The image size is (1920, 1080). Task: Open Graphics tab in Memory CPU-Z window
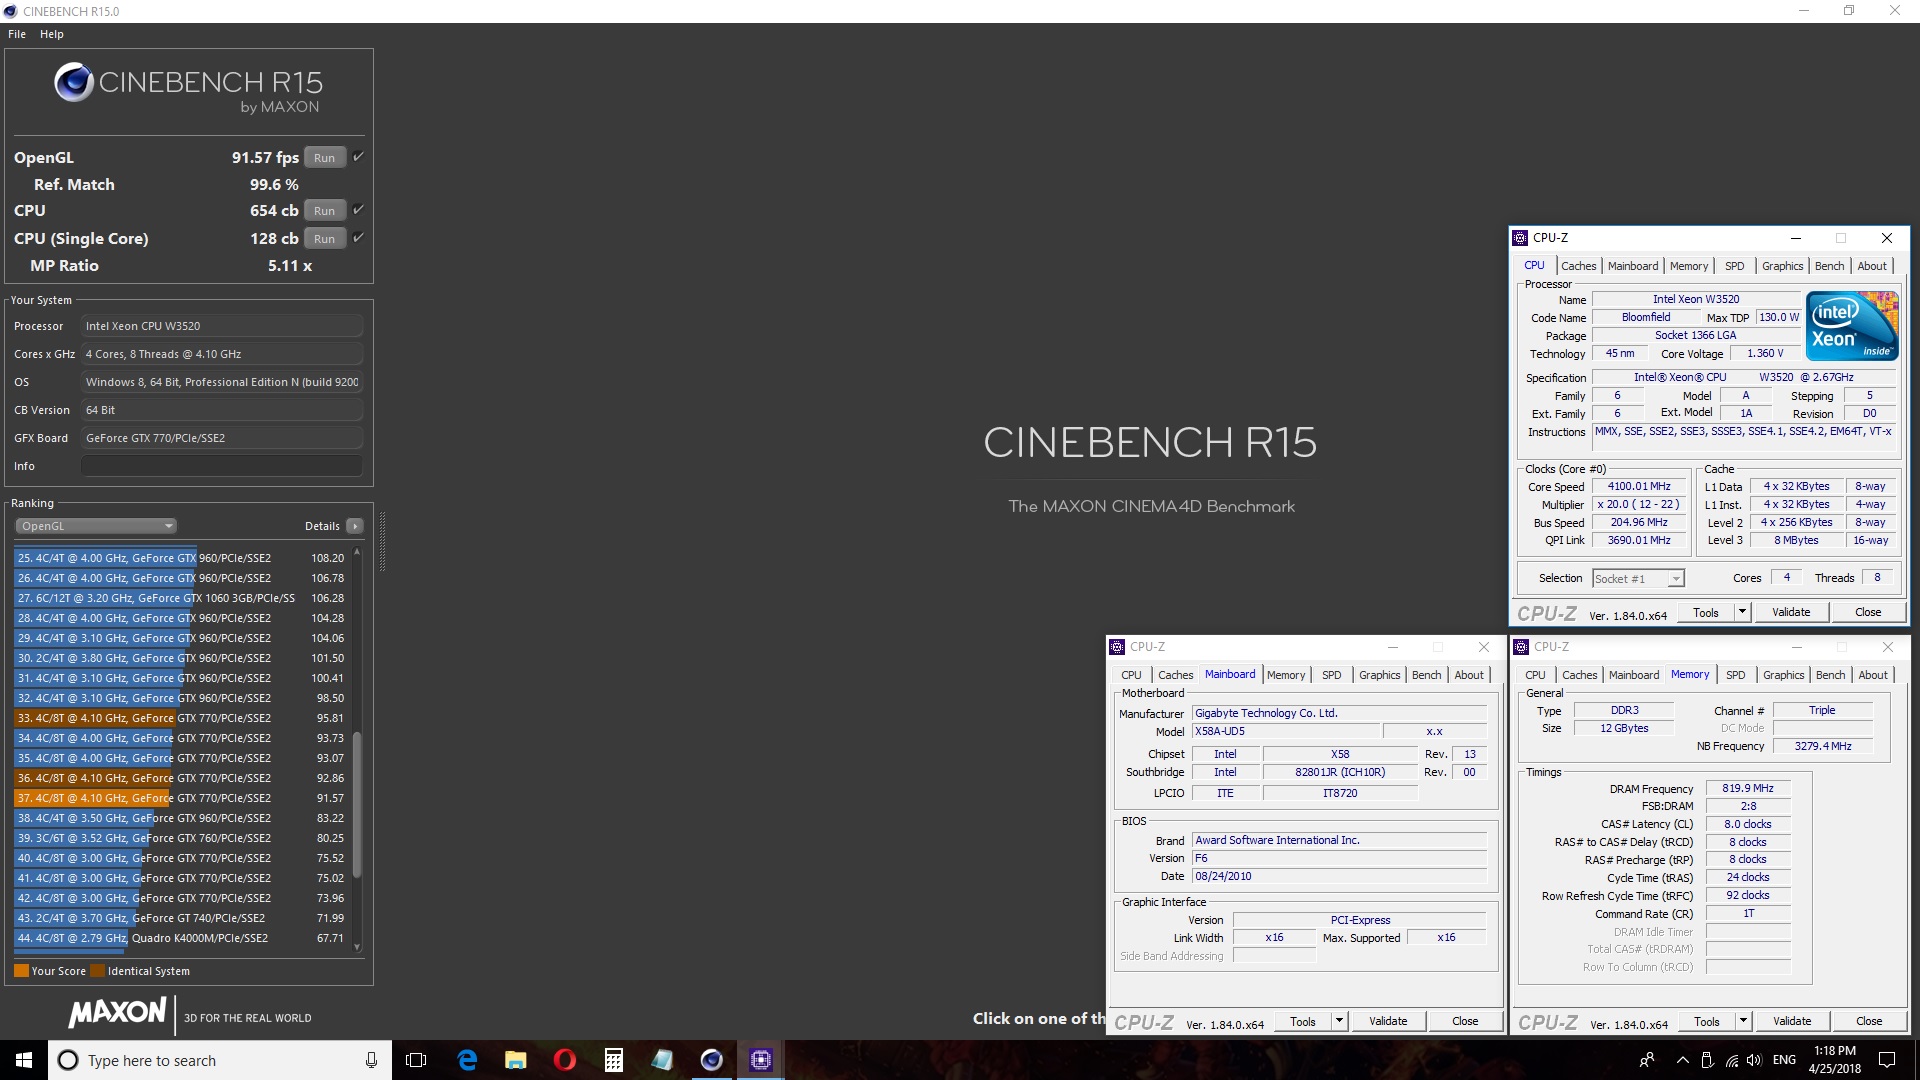(x=1783, y=675)
